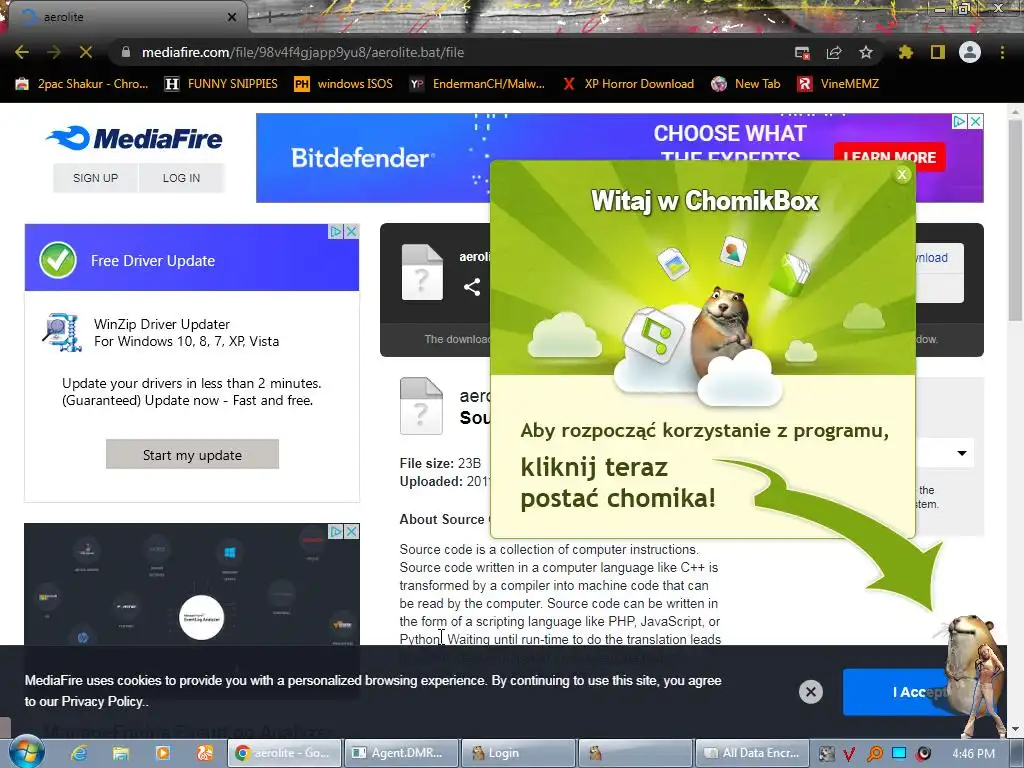Viewport: 1024px width, 768px height.
Task: Open the Chrome extensions puzzle icon
Action: pyautogui.click(x=906, y=52)
